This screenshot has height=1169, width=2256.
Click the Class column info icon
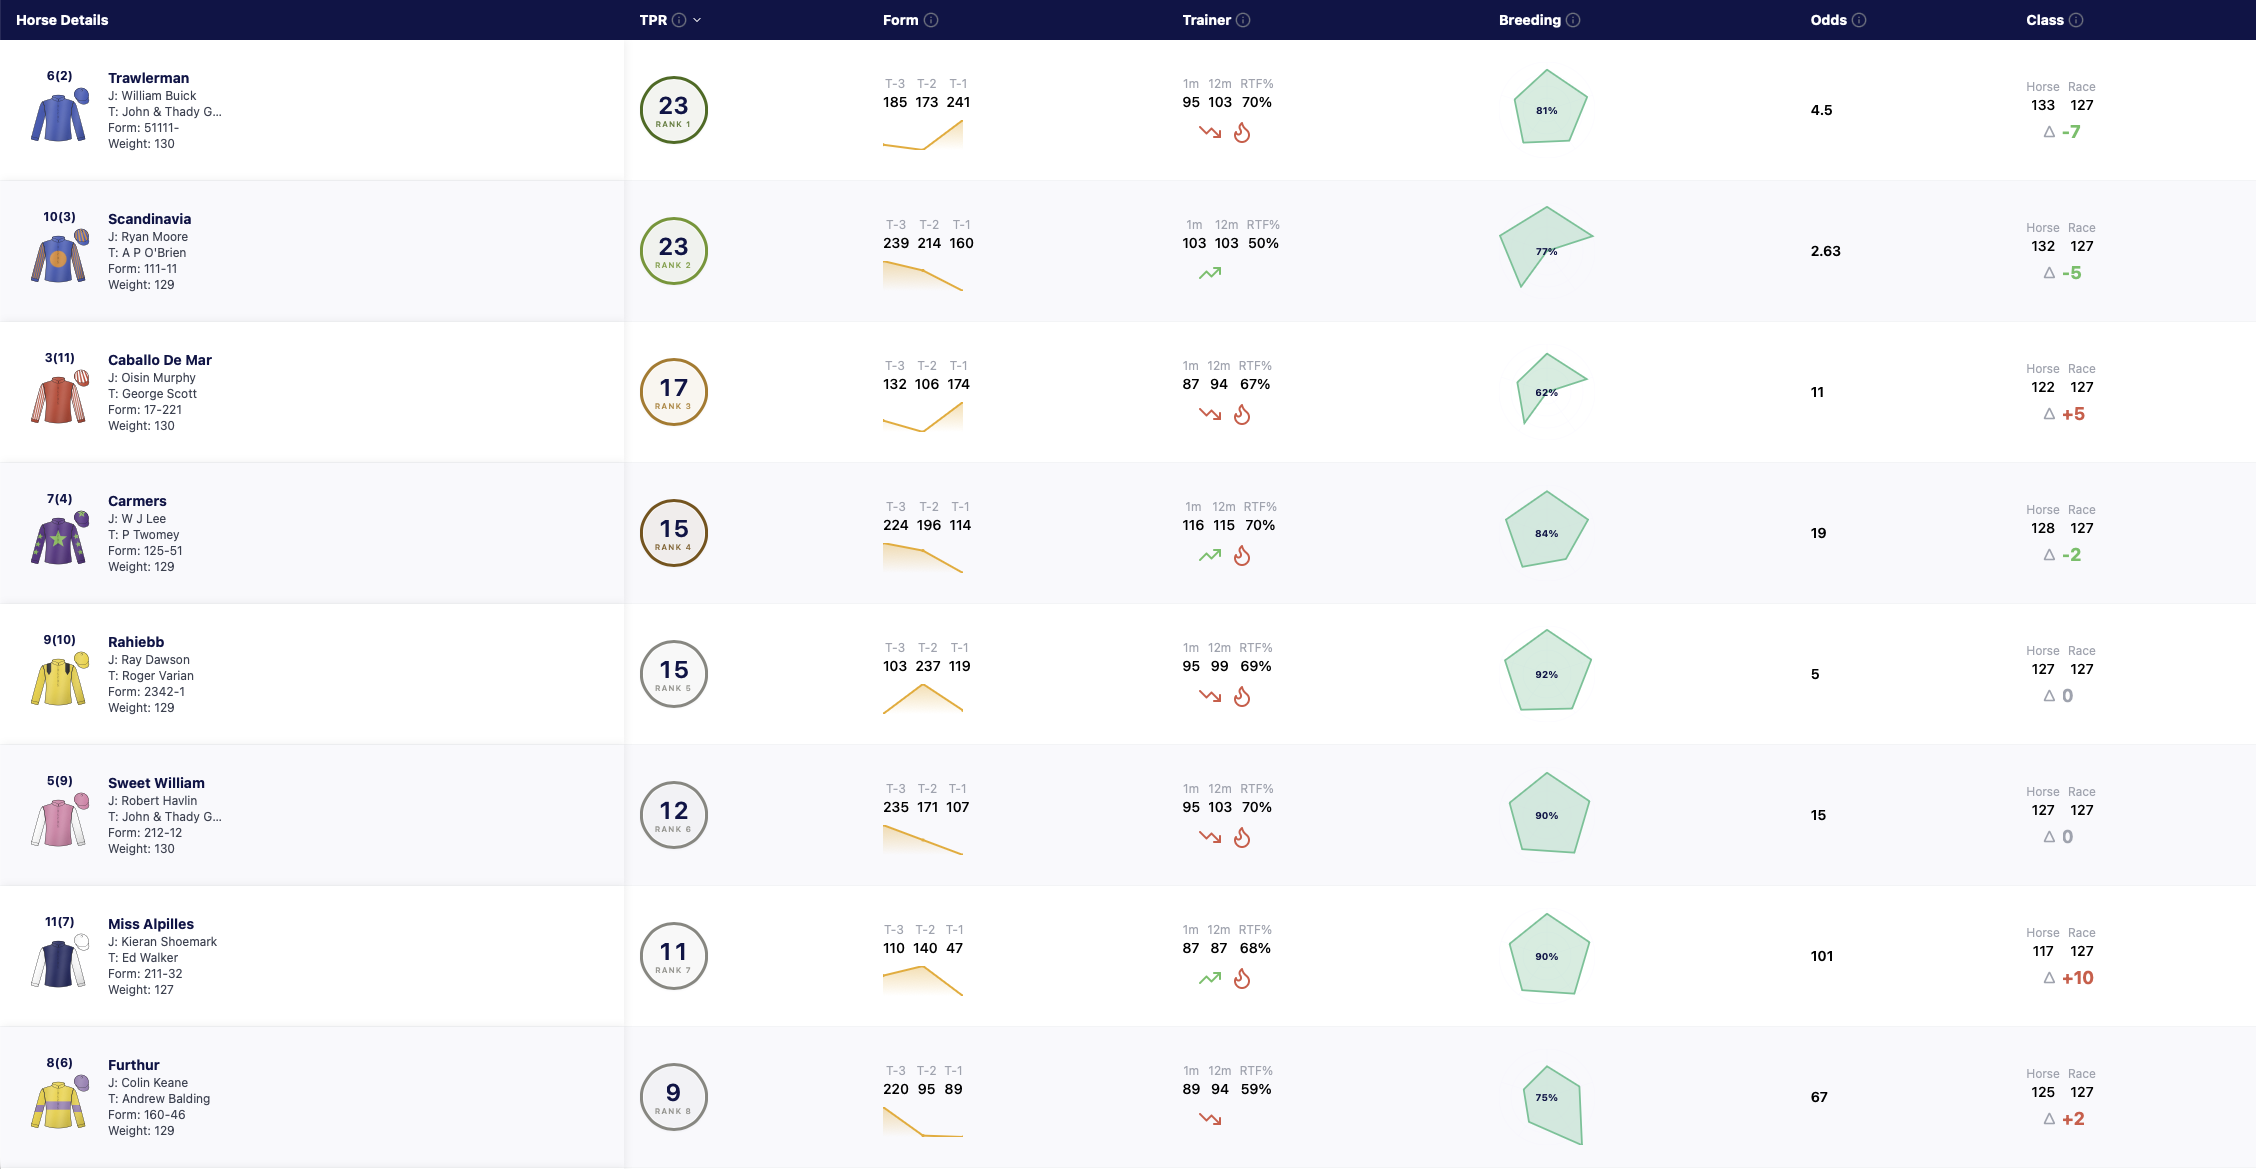pos(2076,20)
